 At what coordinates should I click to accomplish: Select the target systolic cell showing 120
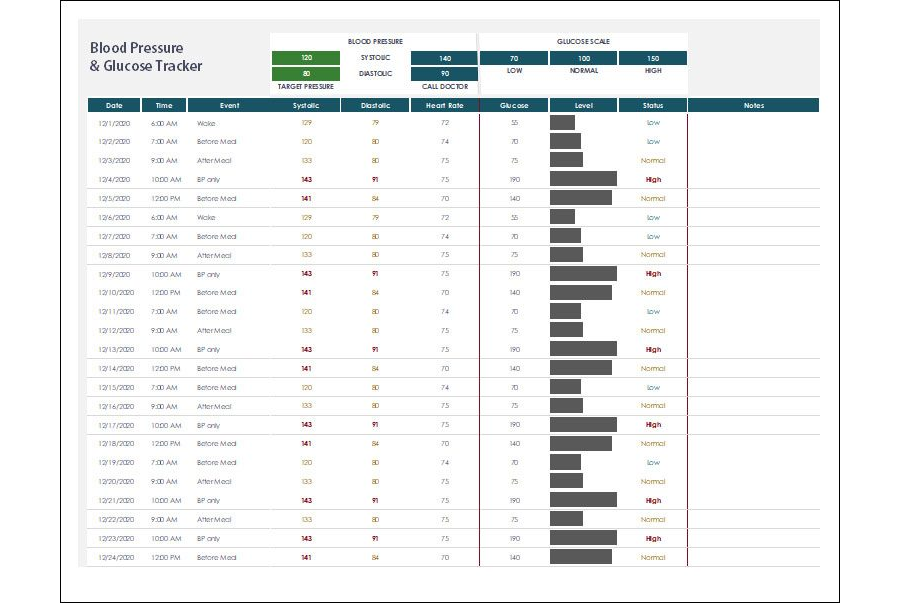(306, 58)
